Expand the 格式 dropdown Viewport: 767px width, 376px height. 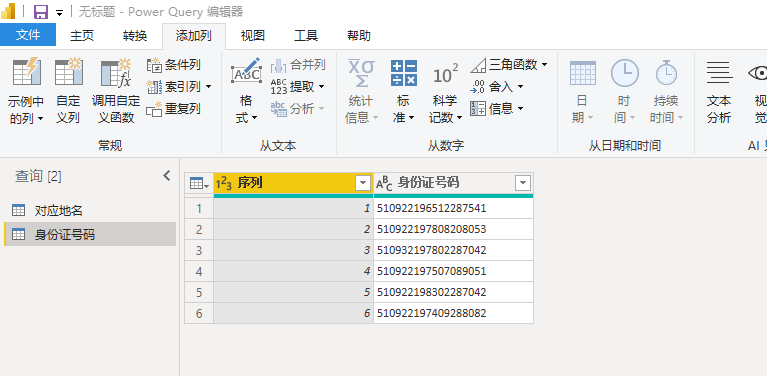tap(254, 118)
